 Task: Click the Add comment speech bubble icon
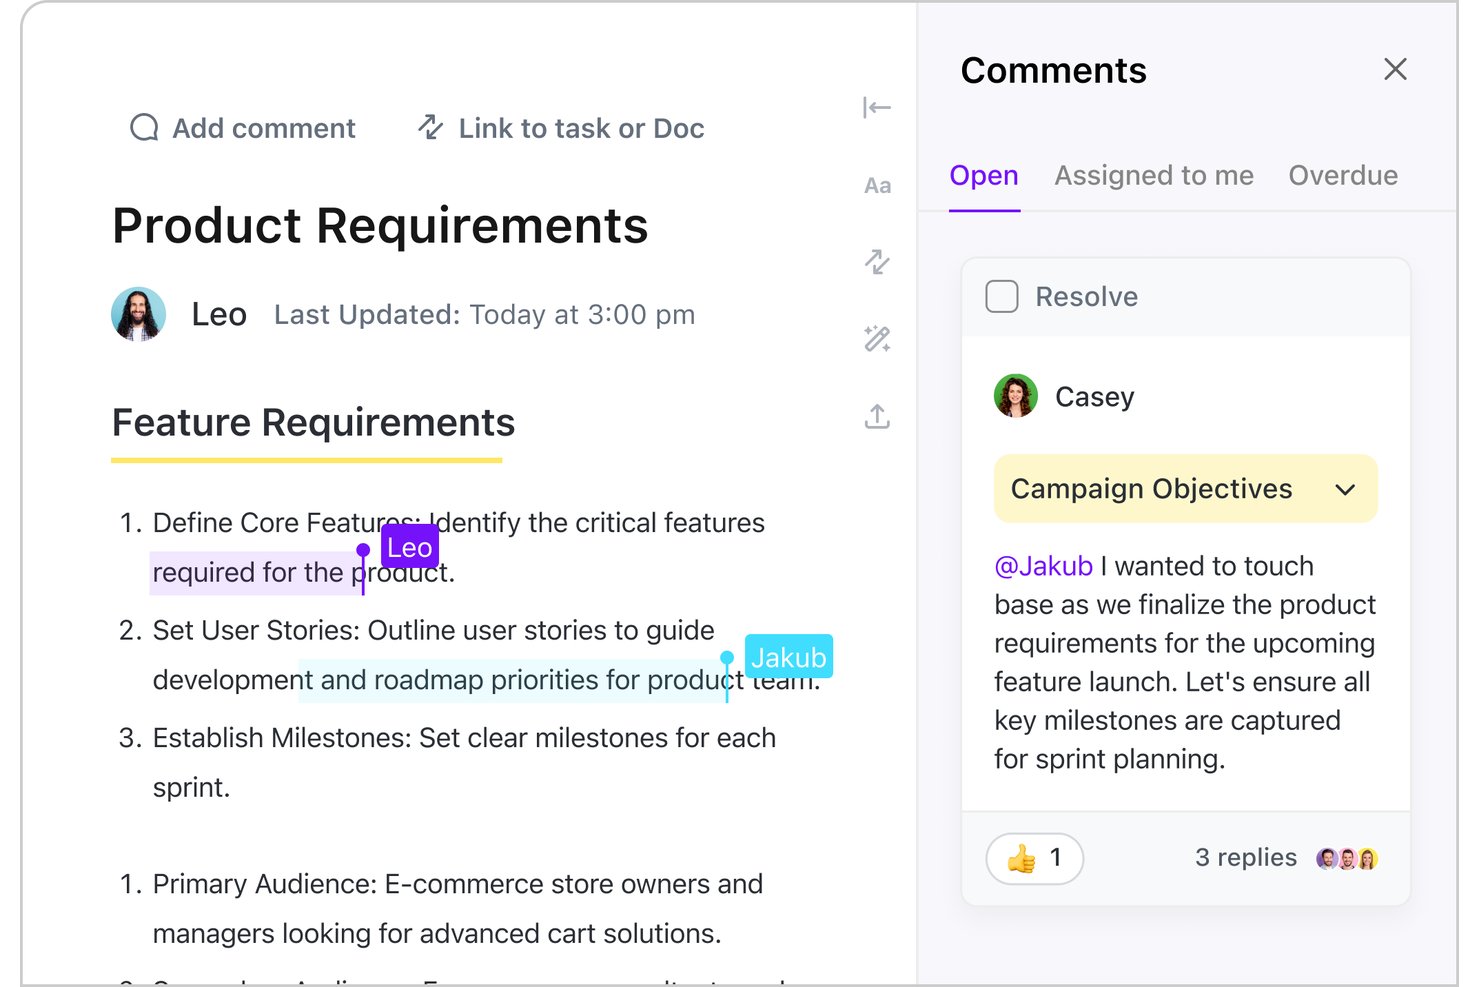point(144,128)
